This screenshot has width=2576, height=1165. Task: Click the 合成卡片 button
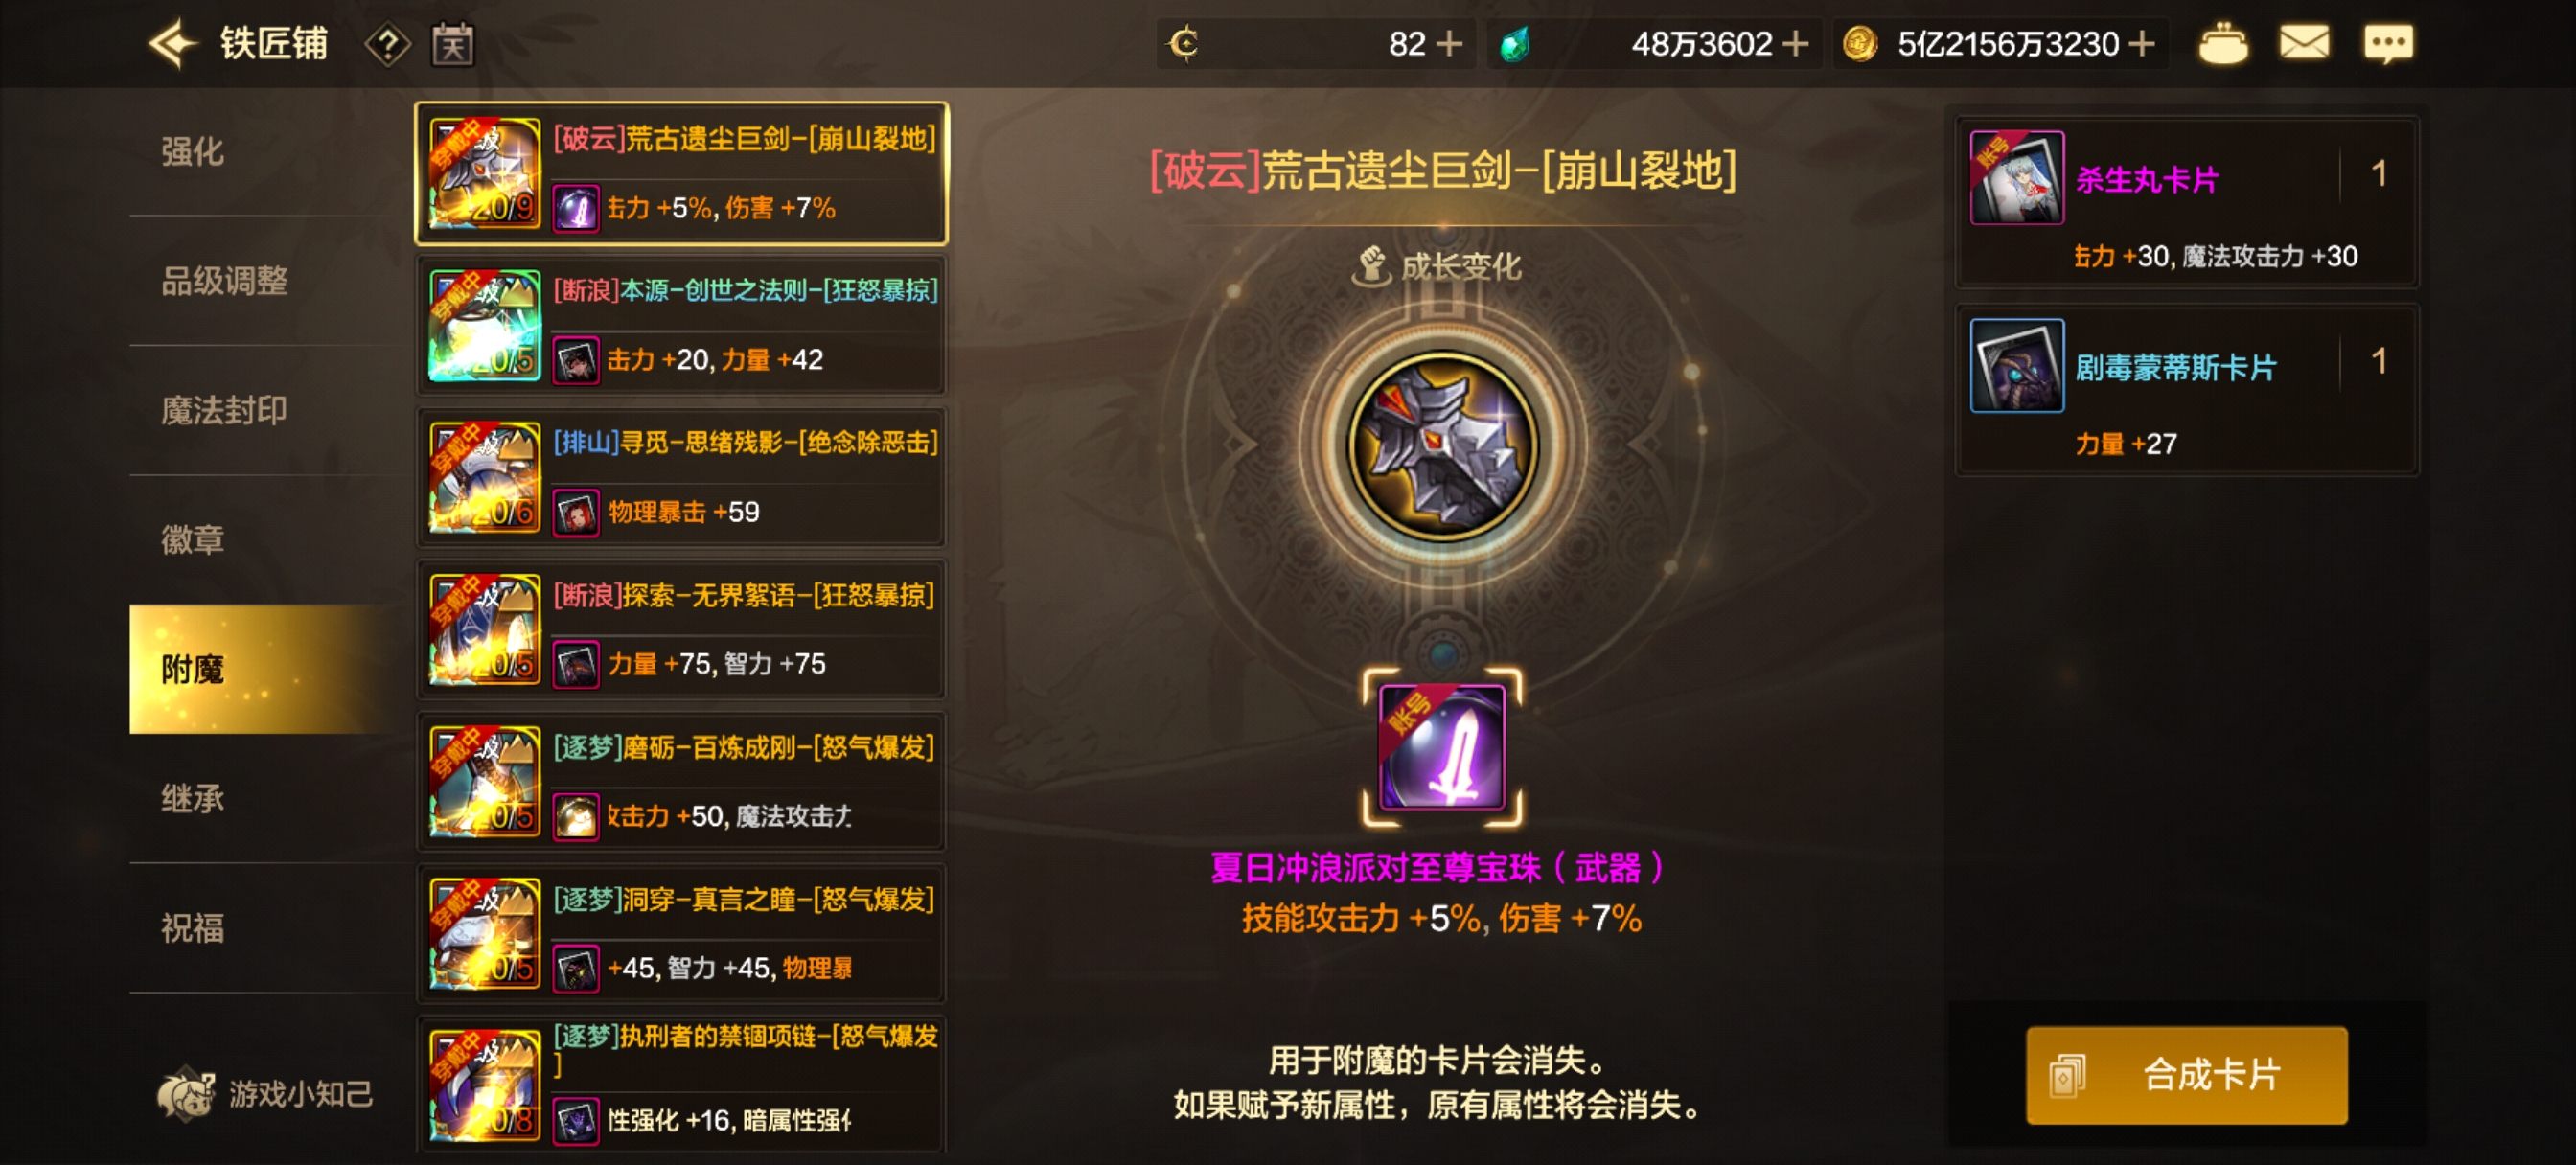(x=2186, y=1075)
